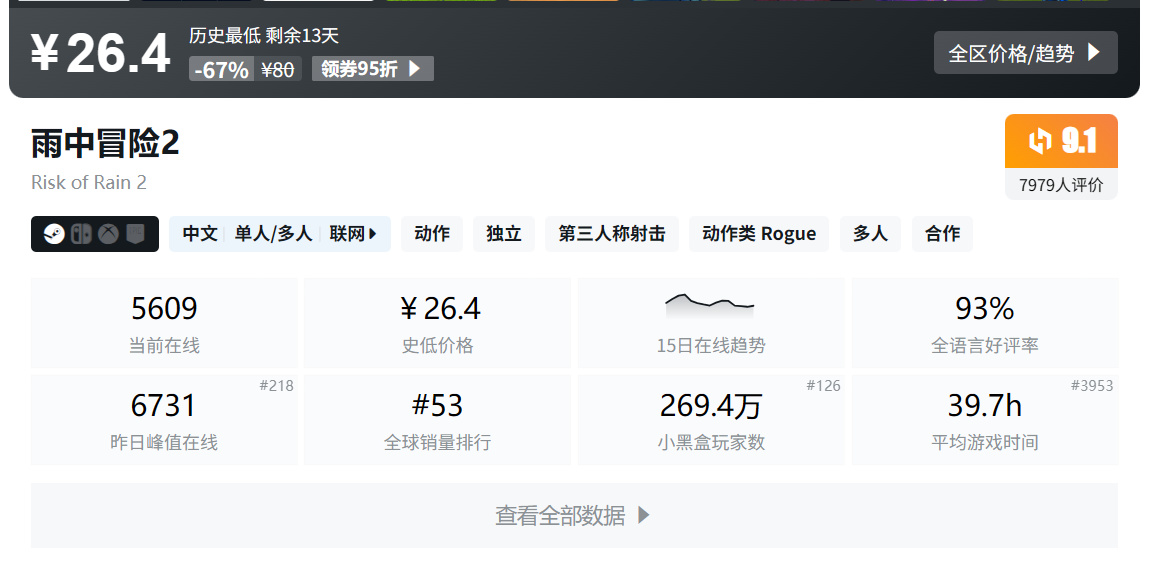Open 全区价格/趋势 price trend button
Viewport: 1149px width, 569px height.
click(x=1025, y=53)
